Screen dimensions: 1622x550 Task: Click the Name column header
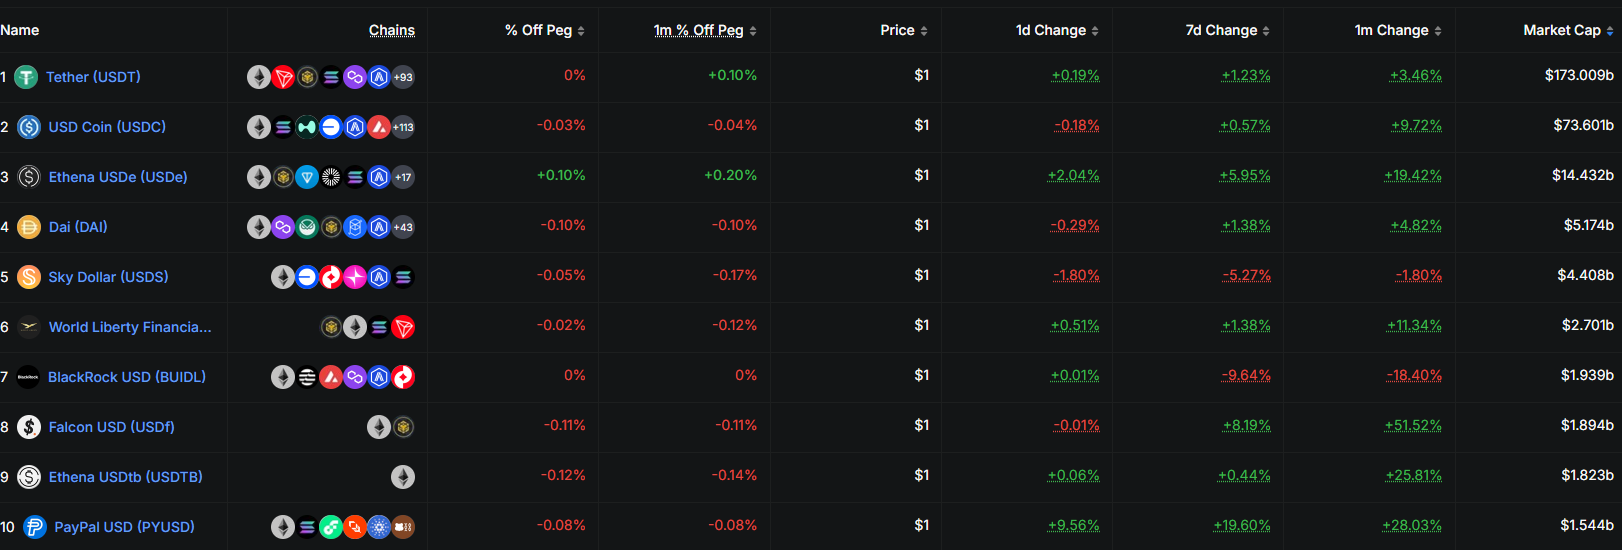(x=20, y=30)
